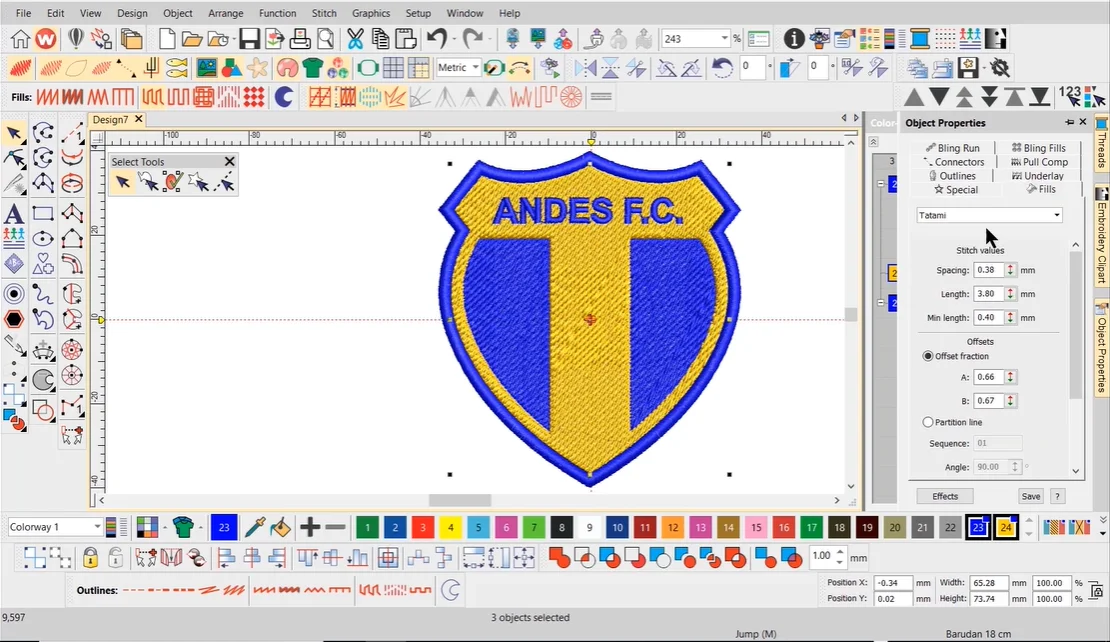Apply the red checkered motif fill
Image resolution: width=1110 pixels, height=642 pixels.
(254, 96)
